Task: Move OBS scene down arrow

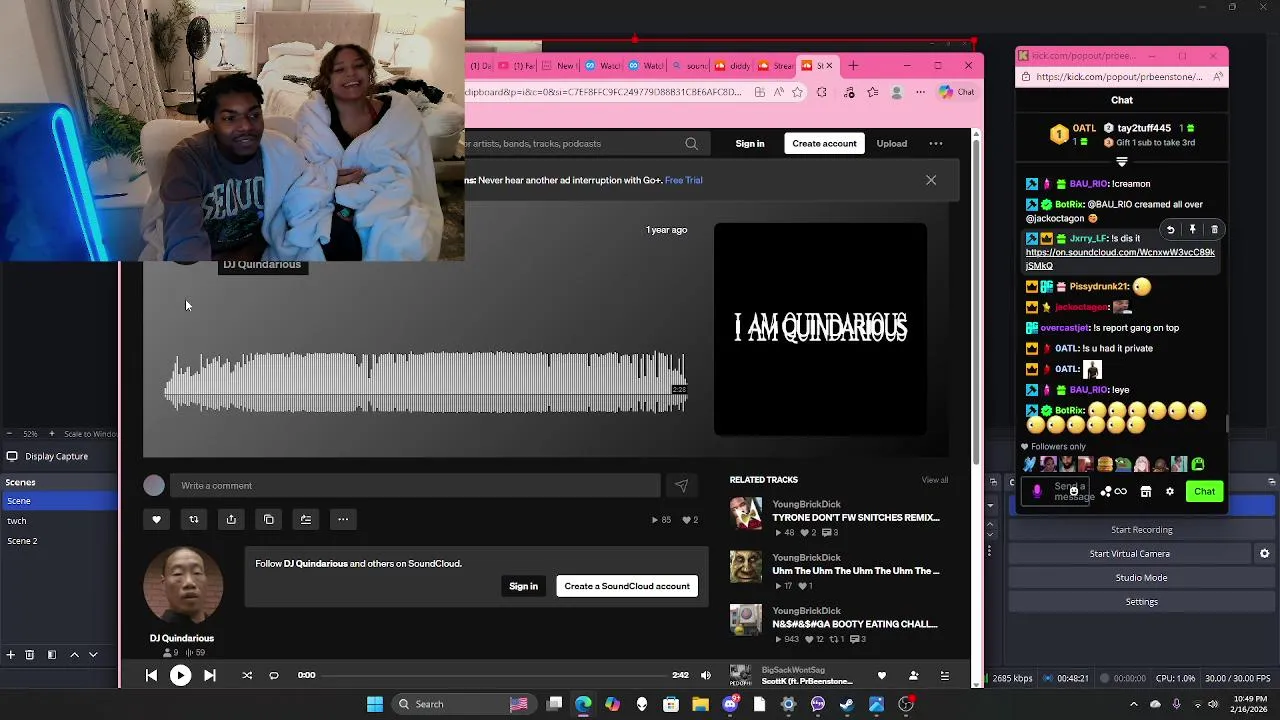Action: coord(93,655)
